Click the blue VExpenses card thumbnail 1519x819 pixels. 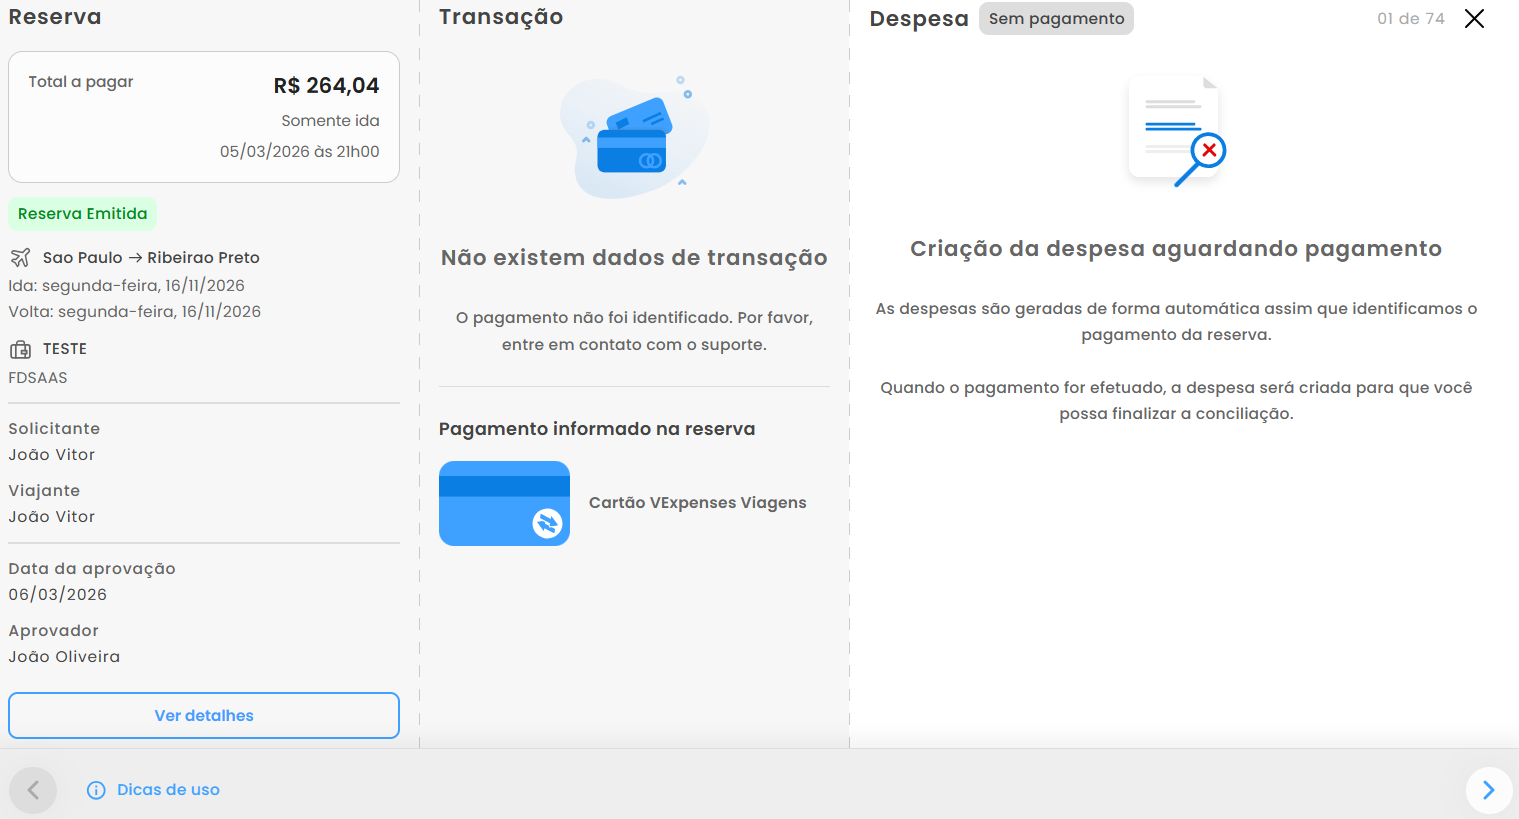(504, 503)
